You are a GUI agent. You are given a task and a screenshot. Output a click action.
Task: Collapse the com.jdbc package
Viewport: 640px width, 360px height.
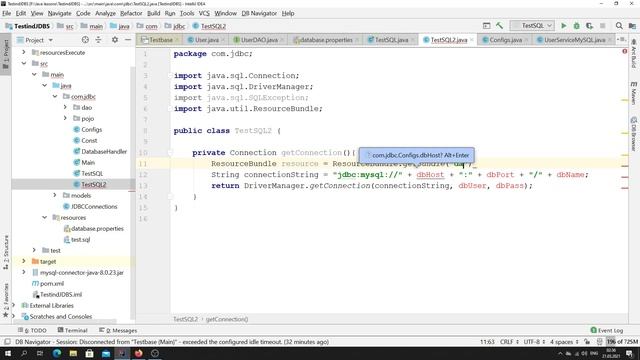point(55,96)
